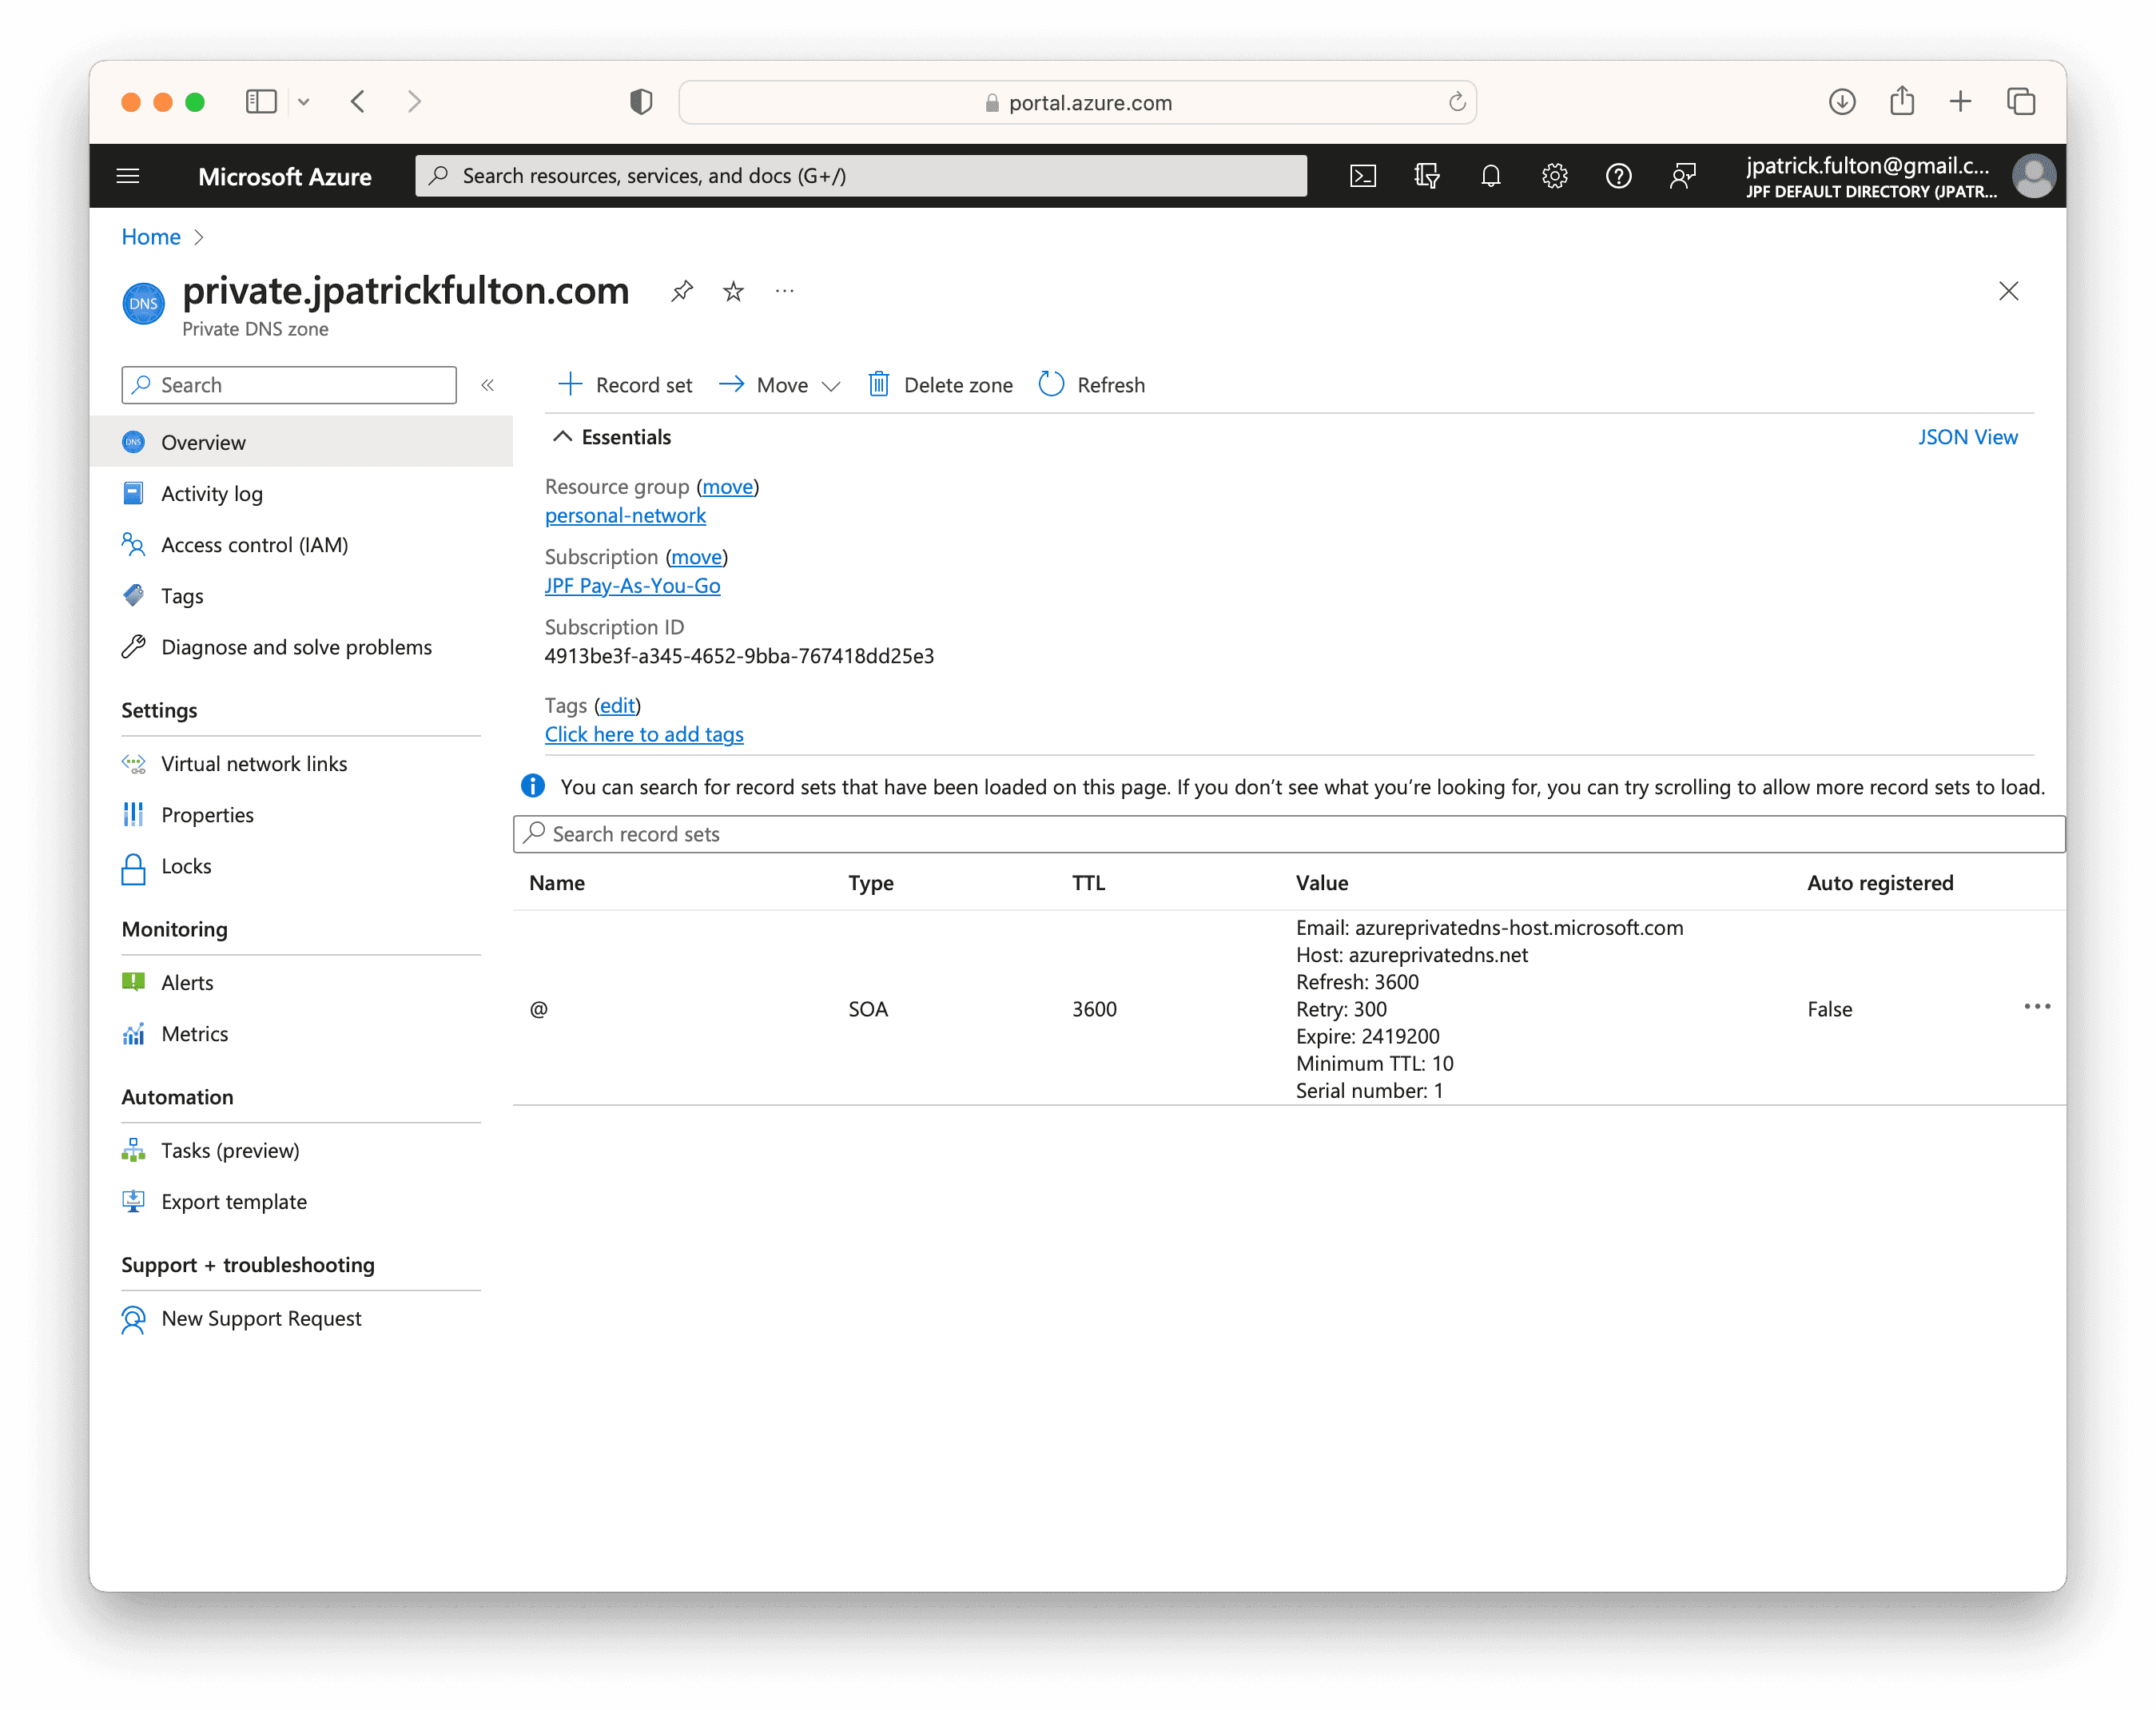Open the Safari share button
Screen dimensions: 2156x1710
pyautogui.click(x=1902, y=101)
